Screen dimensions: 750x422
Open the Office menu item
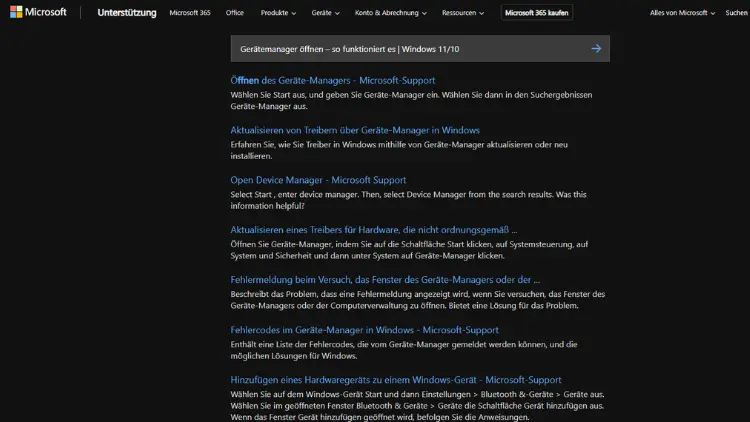(234, 13)
